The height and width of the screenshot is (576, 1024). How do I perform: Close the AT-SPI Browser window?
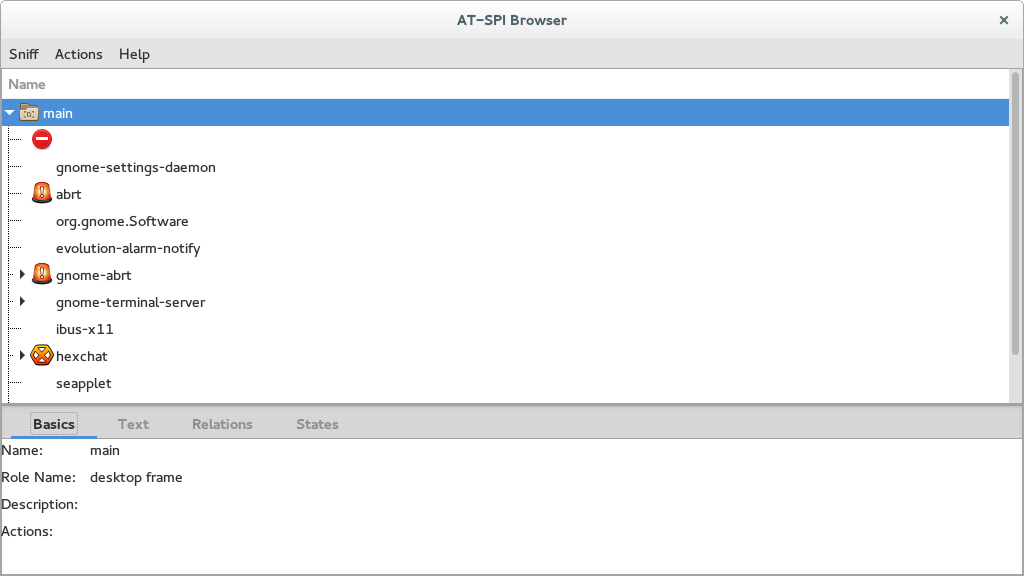[1004, 20]
